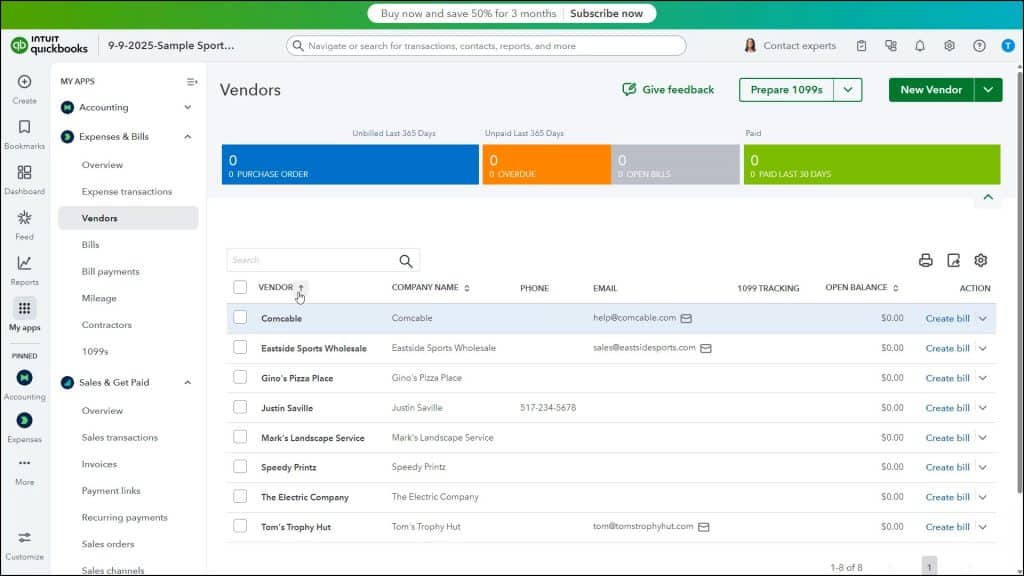Click the orange Overdue money bar
This screenshot has width=1024, height=576.
click(545, 161)
